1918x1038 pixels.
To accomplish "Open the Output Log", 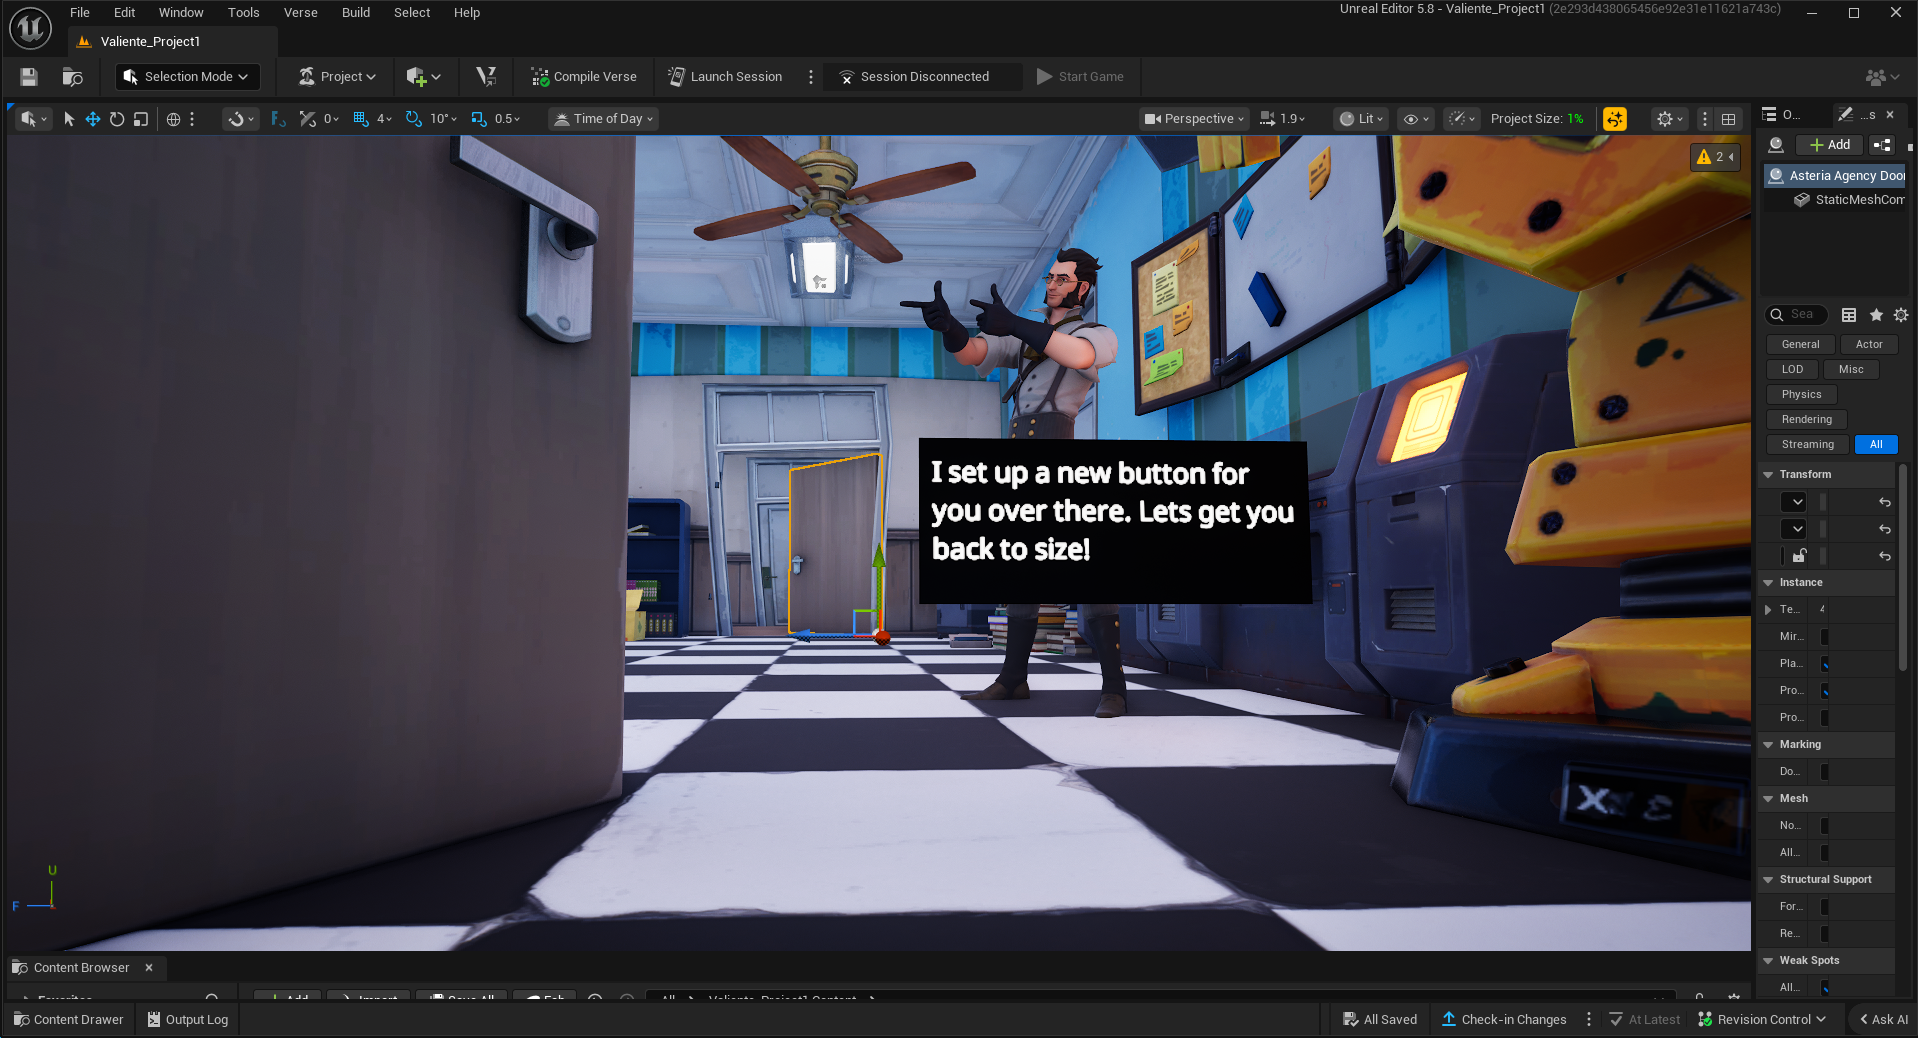I will point(188,1019).
